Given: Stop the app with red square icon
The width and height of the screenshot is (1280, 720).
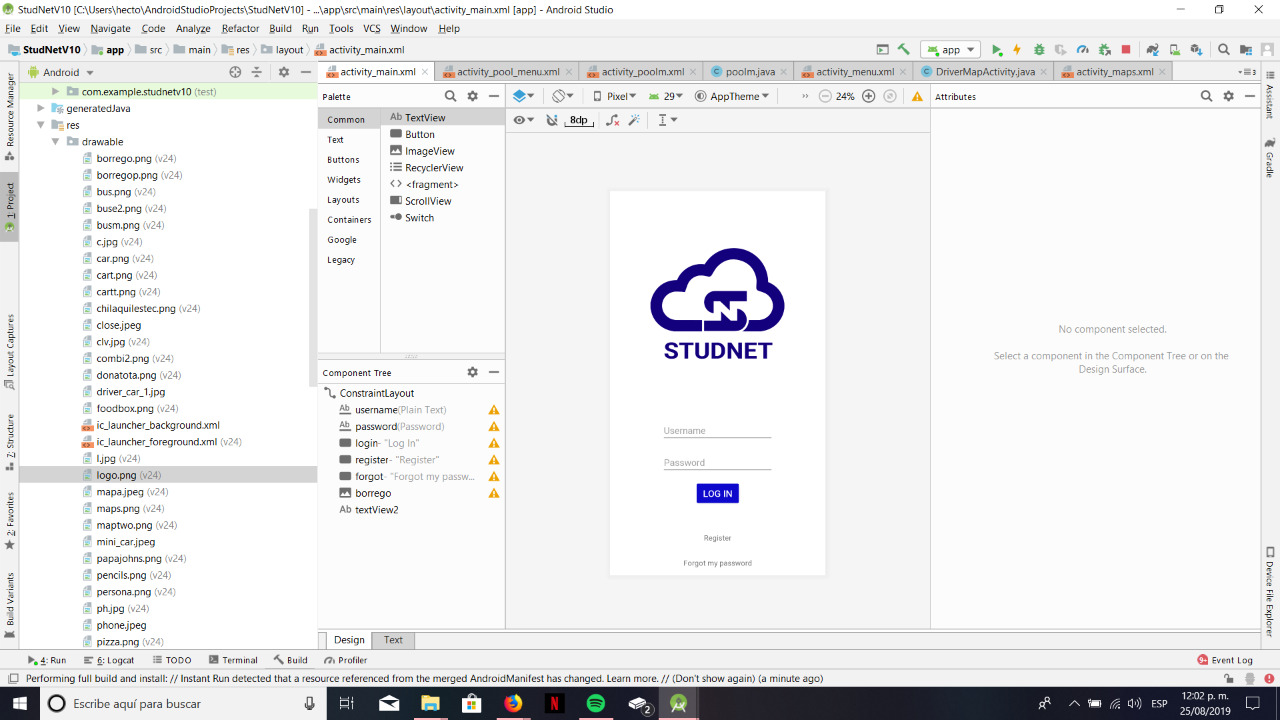Looking at the screenshot, I should pyautogui.click(x=1126, y=49).
